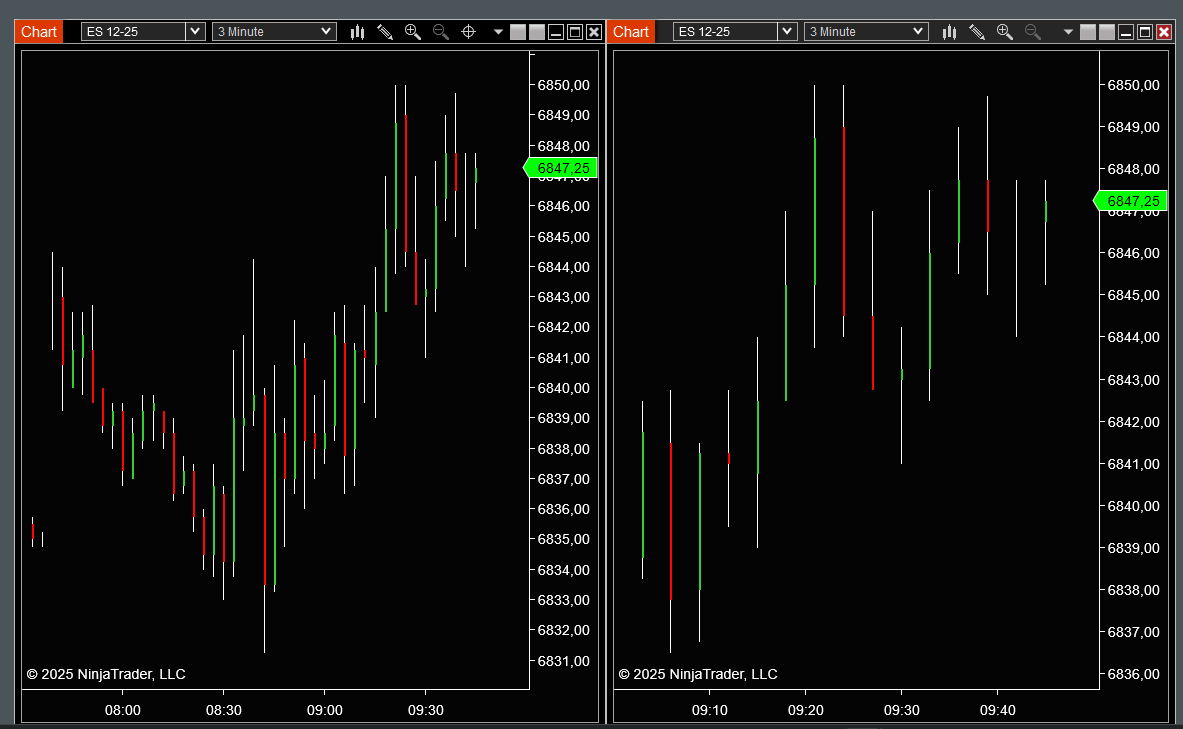Open toolbar overflow arrow in left chart
This screenshot has height=729, width=1183.
498,32
